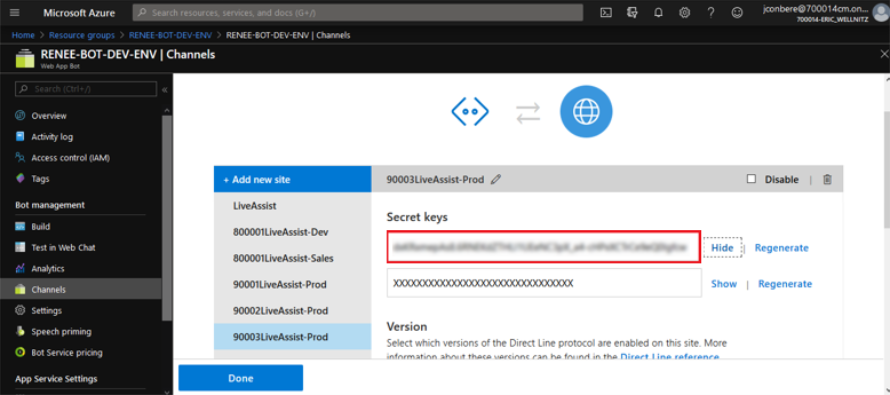Click the bot connector icon
The height and width of the screenshot is (395, 890).
coord(470,111)
